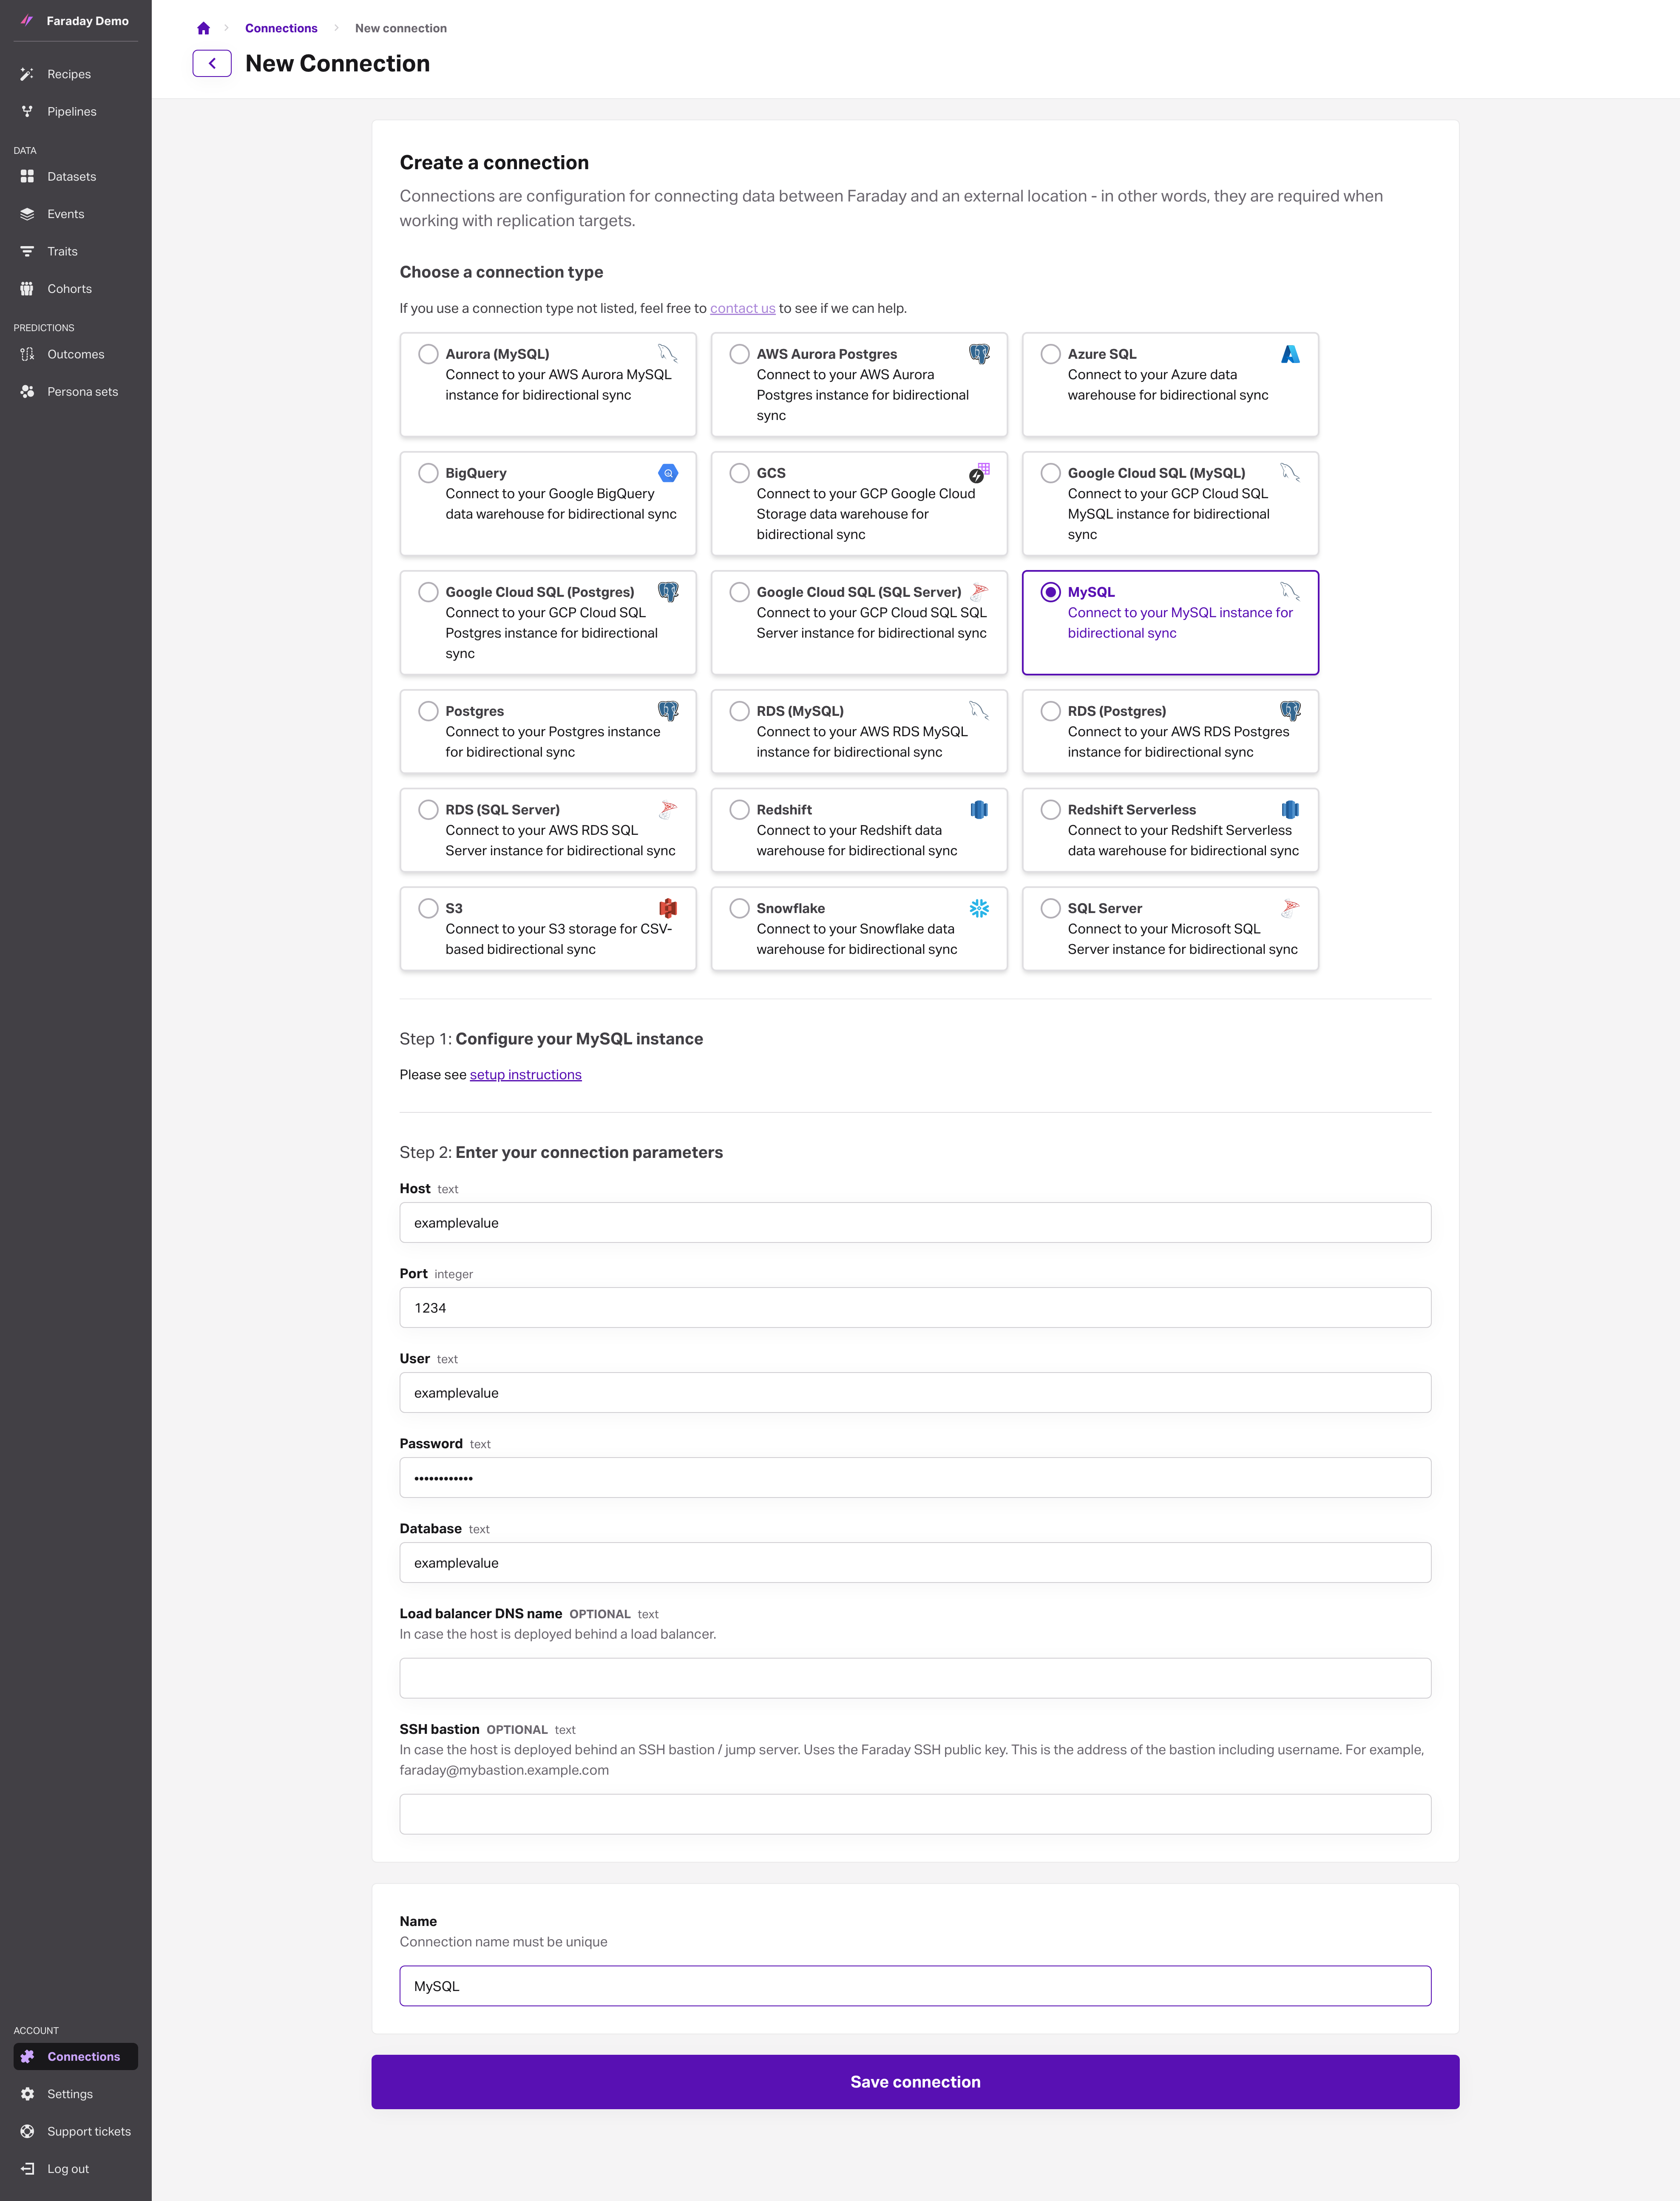Click the back arrow button

[212, 63]
